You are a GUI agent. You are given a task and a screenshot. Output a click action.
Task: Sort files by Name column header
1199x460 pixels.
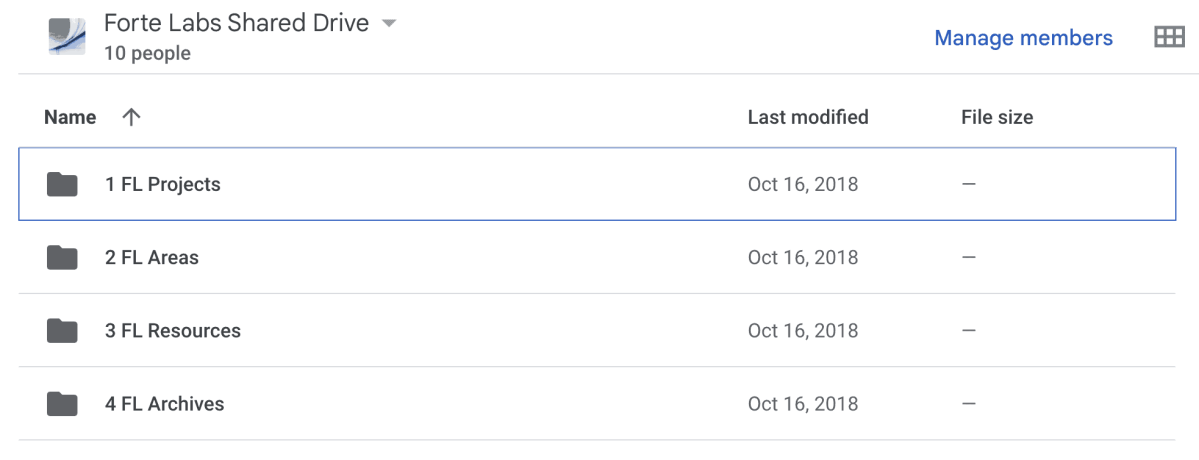pos(70,117)
